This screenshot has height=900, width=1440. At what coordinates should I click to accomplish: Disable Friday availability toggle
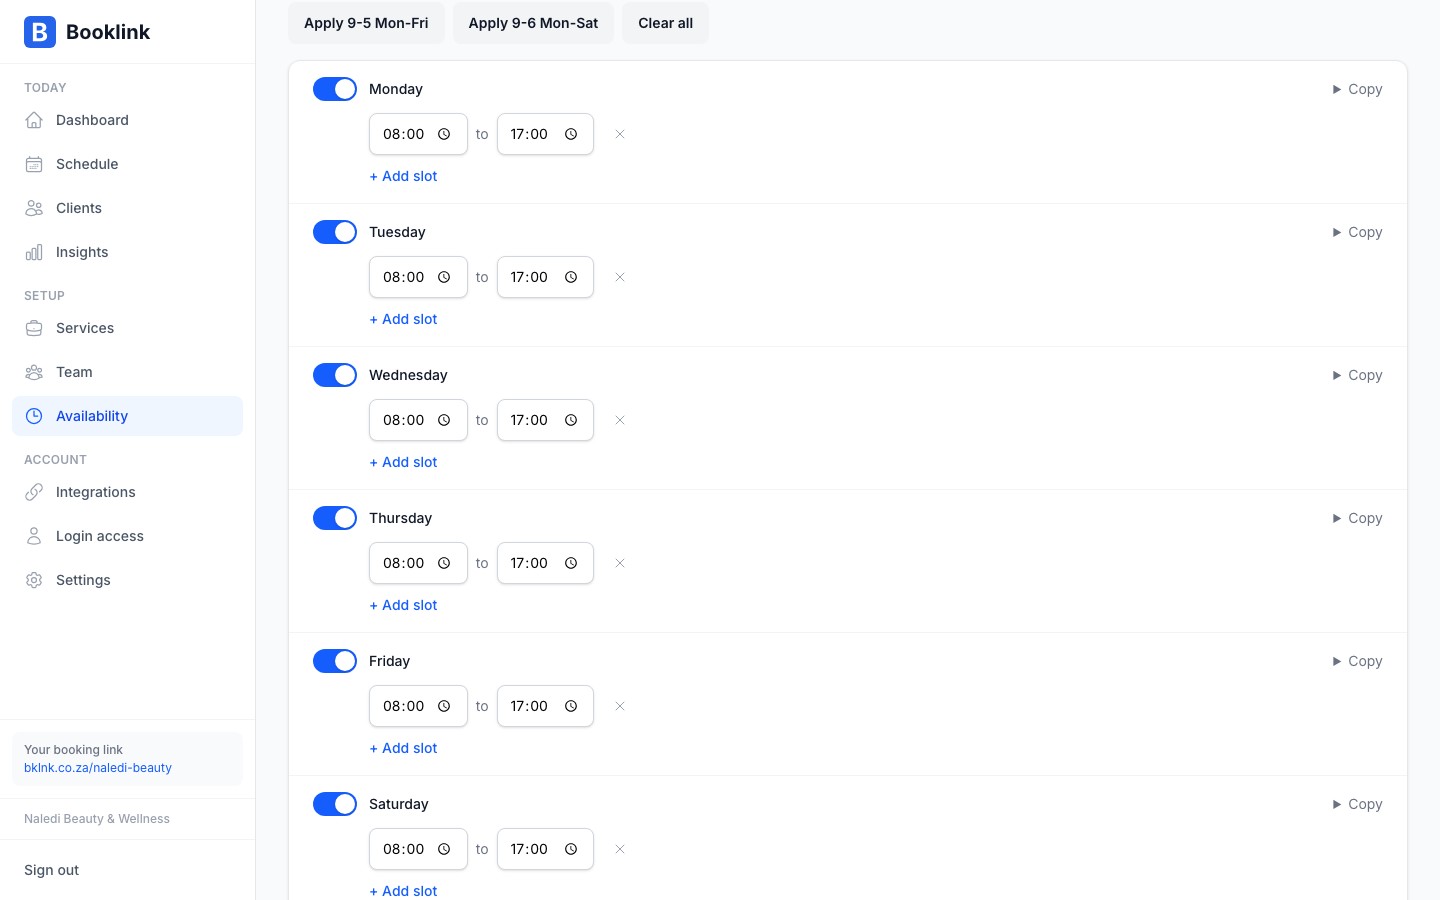point(335,661)
